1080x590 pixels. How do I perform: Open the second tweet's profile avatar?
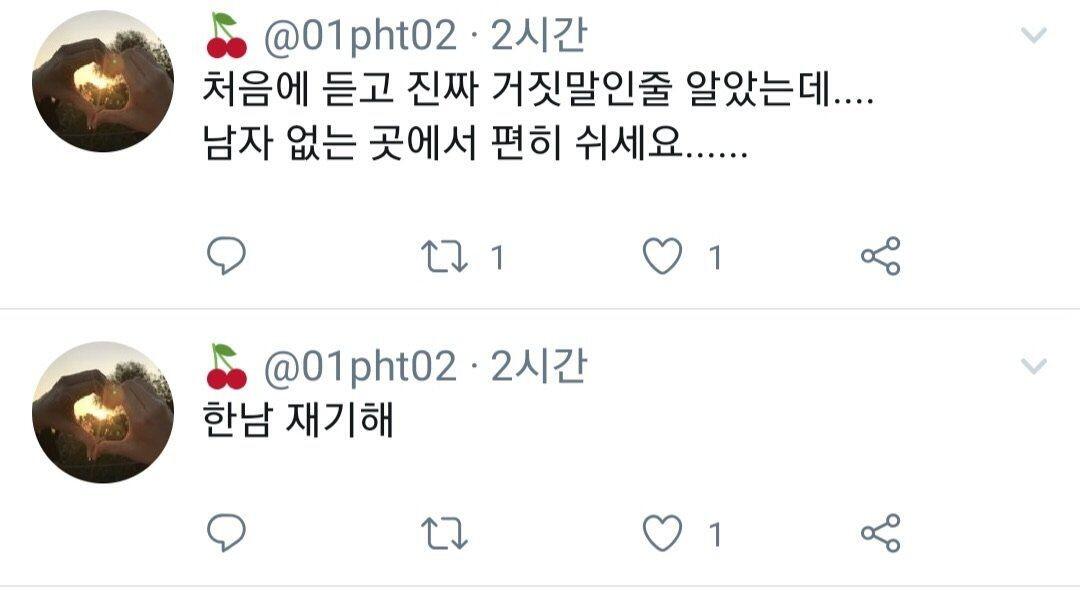pos(103,412)
